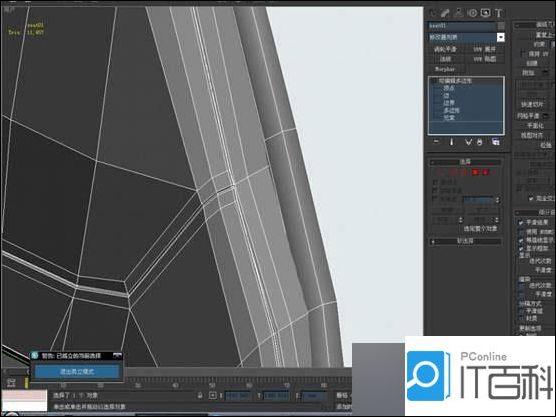This screenshot has width=556, height=417.
Task: Toggle the Pin Stack icon
Action: coord(436,142)
